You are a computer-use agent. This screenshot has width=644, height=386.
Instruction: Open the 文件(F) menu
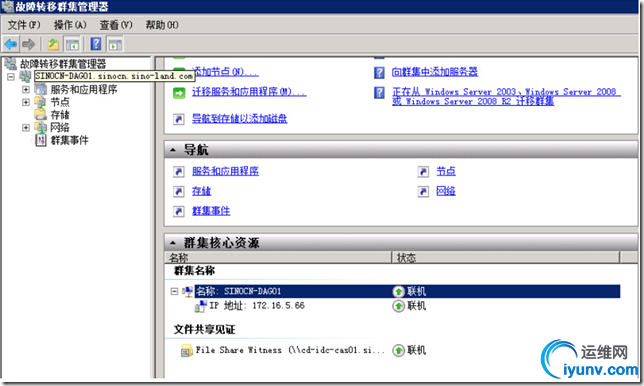24,25
